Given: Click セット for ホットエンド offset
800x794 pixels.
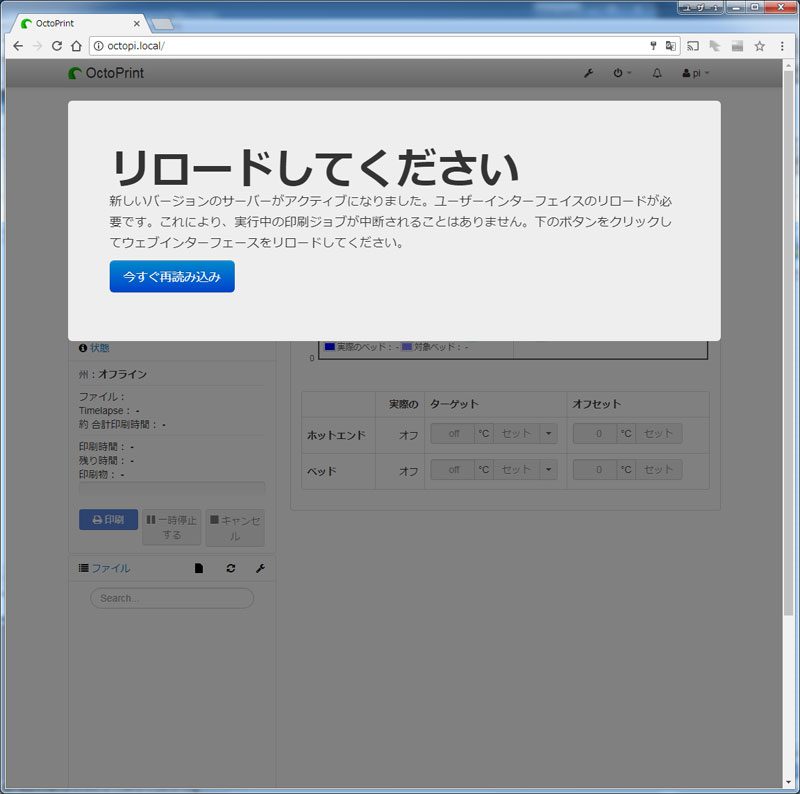Looking at the screenshot, I should pyautogui.click(x=659, y=434).
